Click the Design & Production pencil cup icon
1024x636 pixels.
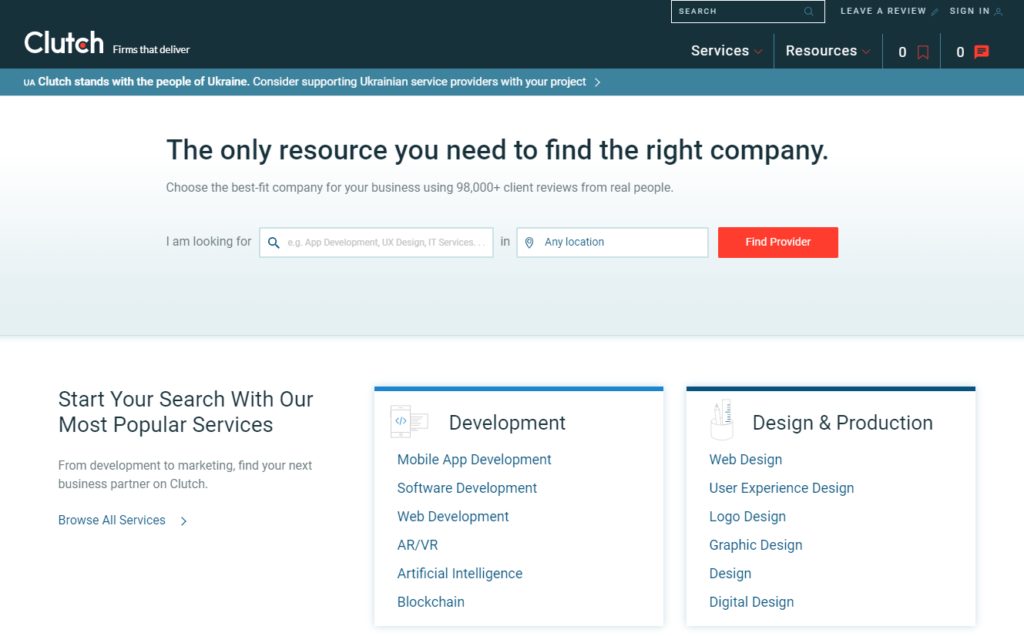coord(721,421)
